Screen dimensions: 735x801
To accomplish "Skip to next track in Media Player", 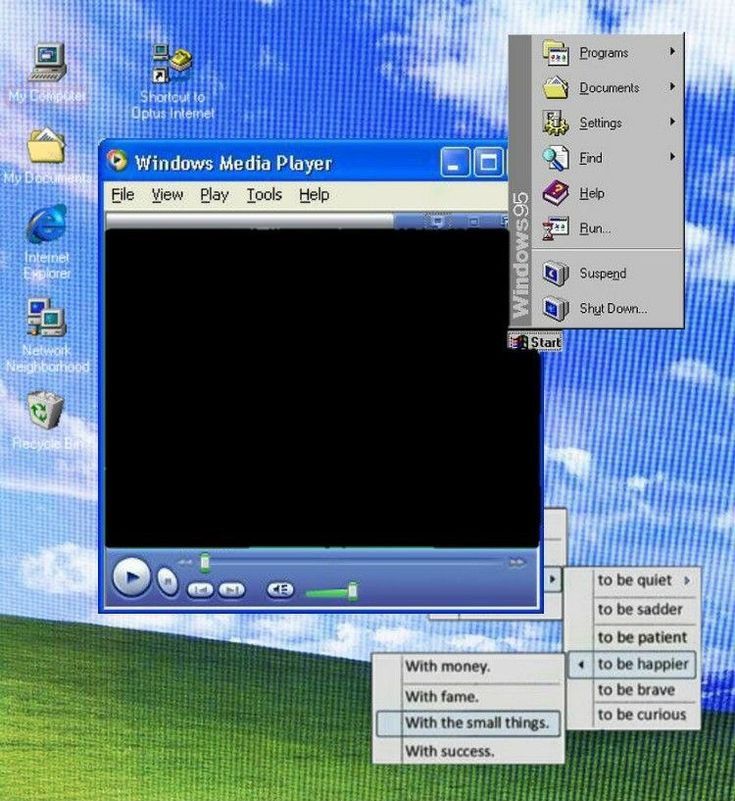I will [232, 590].
